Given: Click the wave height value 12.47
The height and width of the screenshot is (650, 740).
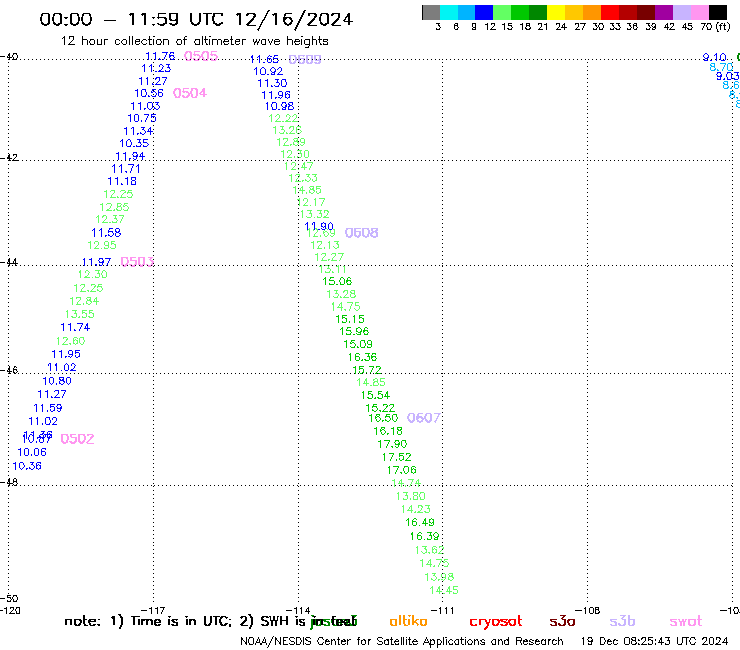Looking at the screenshot, I should (299, 166).
